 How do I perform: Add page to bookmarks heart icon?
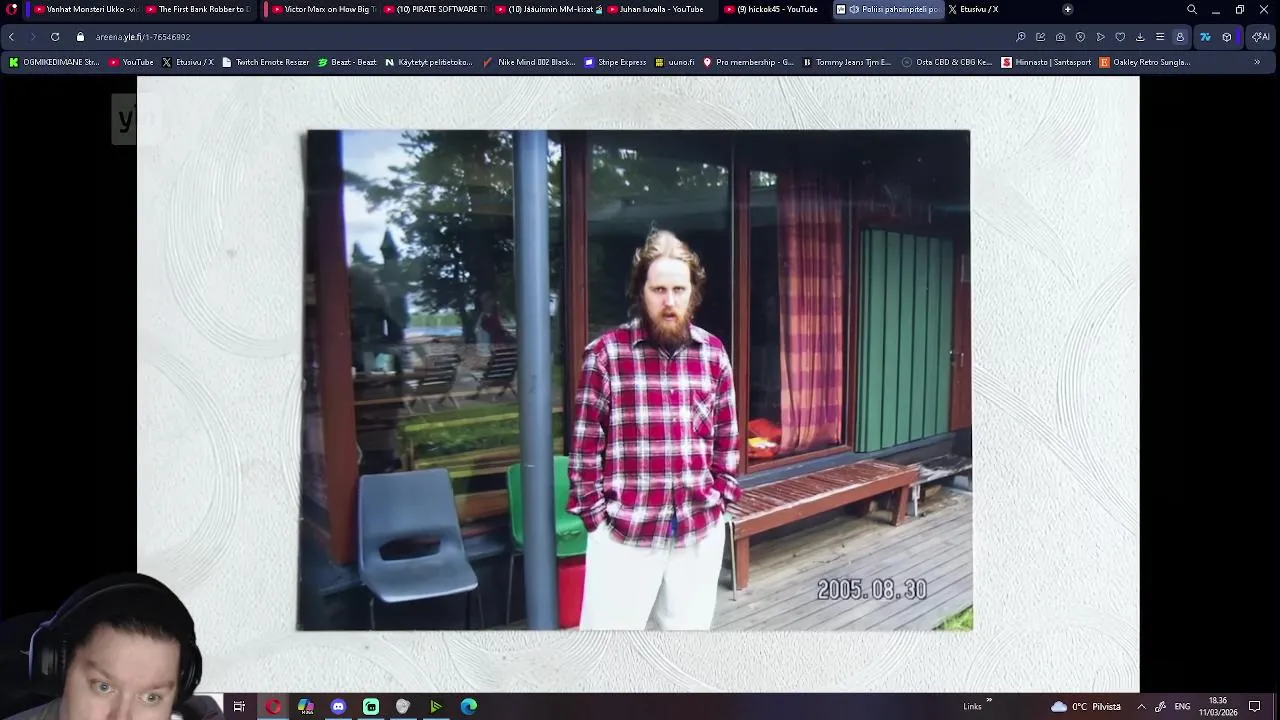[1120, 37]
